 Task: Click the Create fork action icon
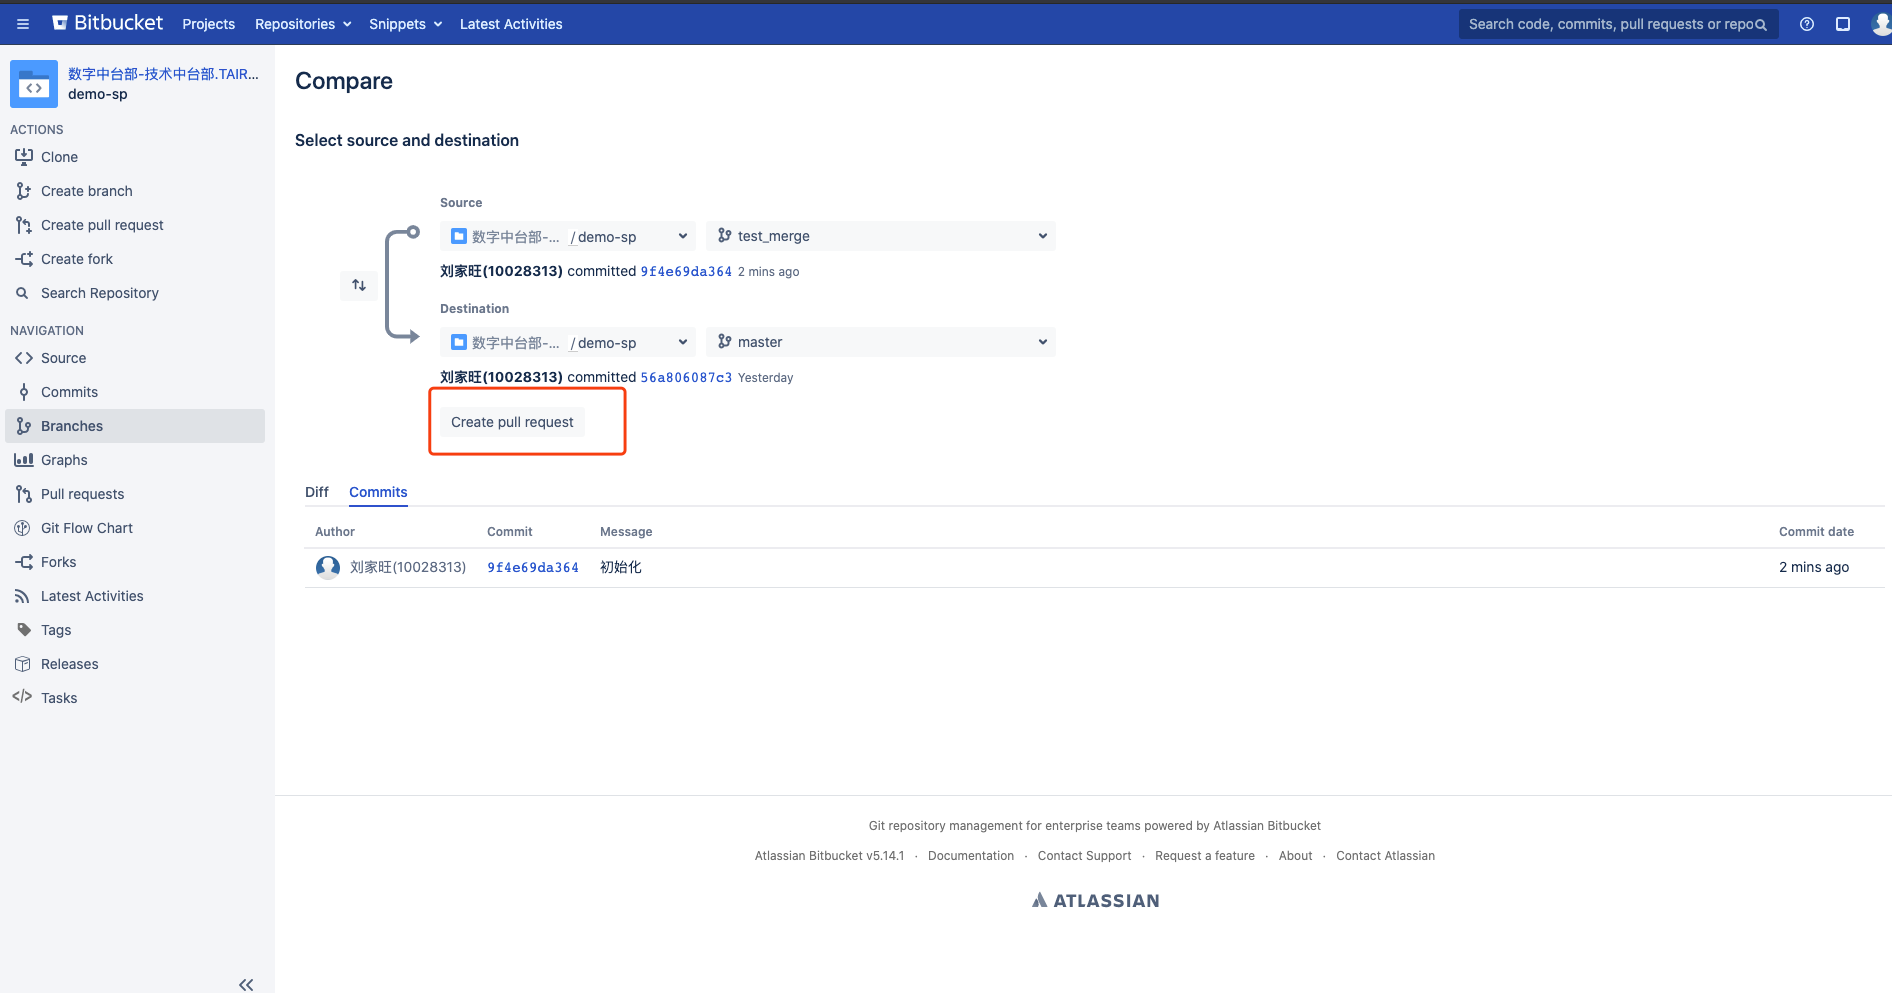tap(24, 259)
